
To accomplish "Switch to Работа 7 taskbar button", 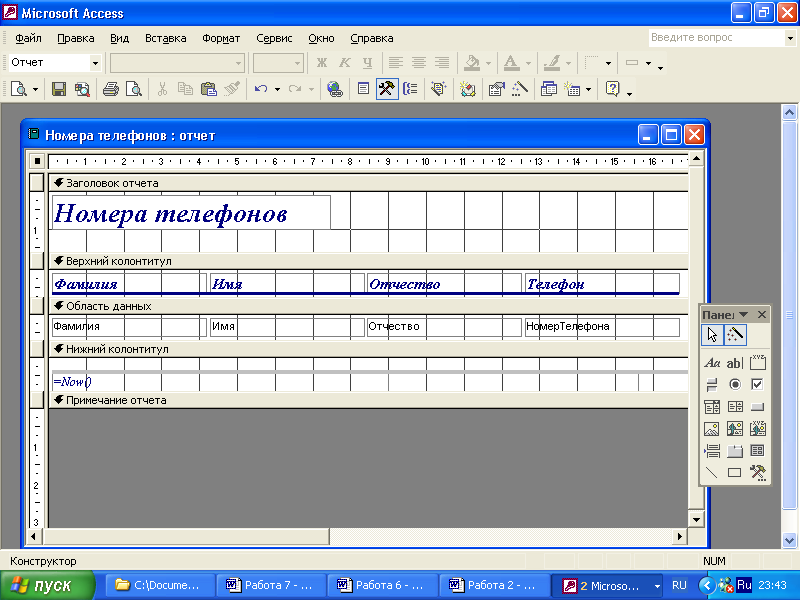I will coord(271,585).
